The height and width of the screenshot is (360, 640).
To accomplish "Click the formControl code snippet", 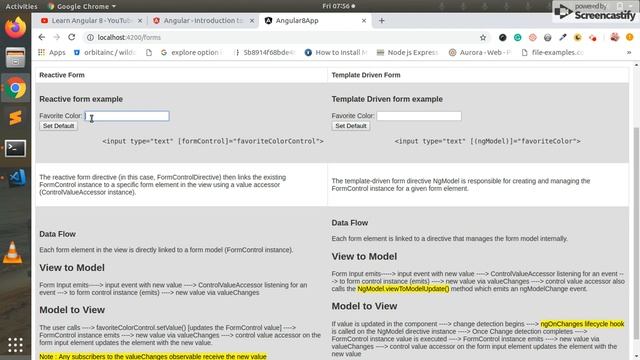I will [213, 141].
